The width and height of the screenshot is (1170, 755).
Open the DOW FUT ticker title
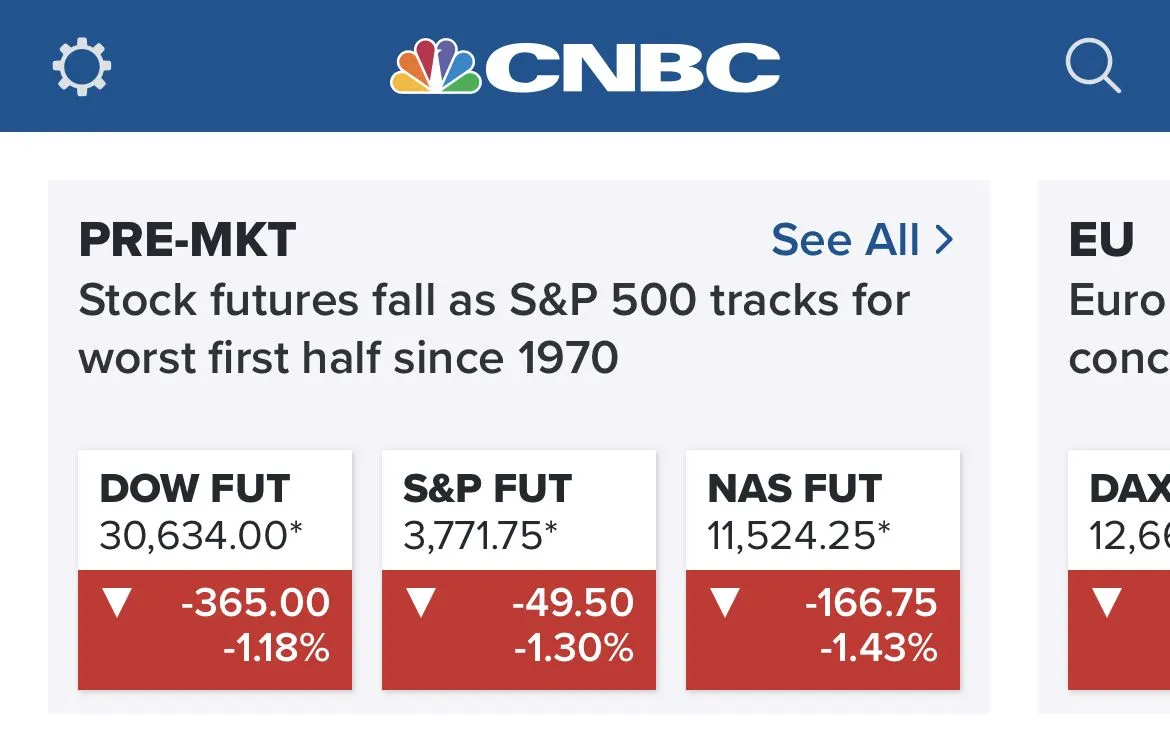click(x=195, y=489)
